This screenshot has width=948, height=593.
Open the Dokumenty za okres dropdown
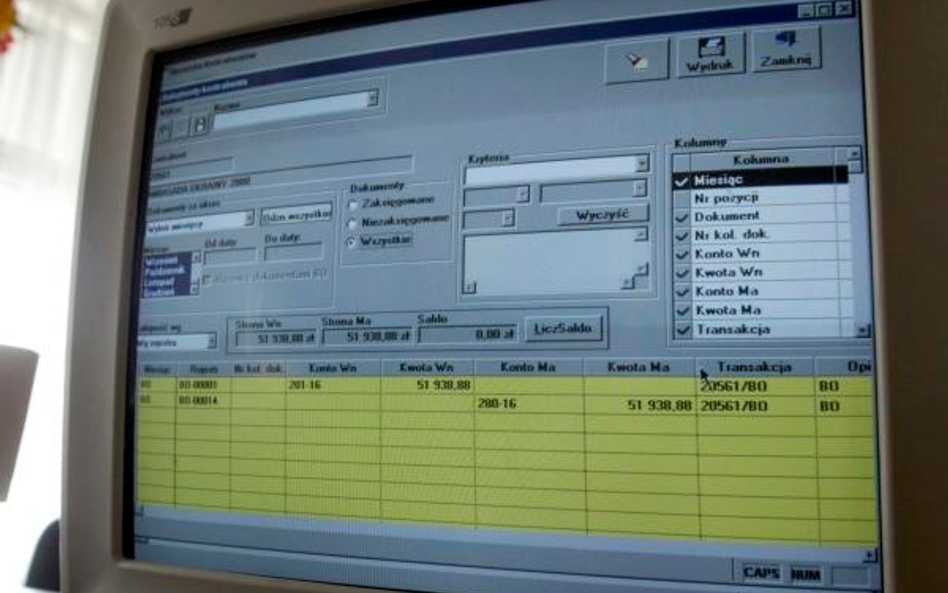(248, 218)
